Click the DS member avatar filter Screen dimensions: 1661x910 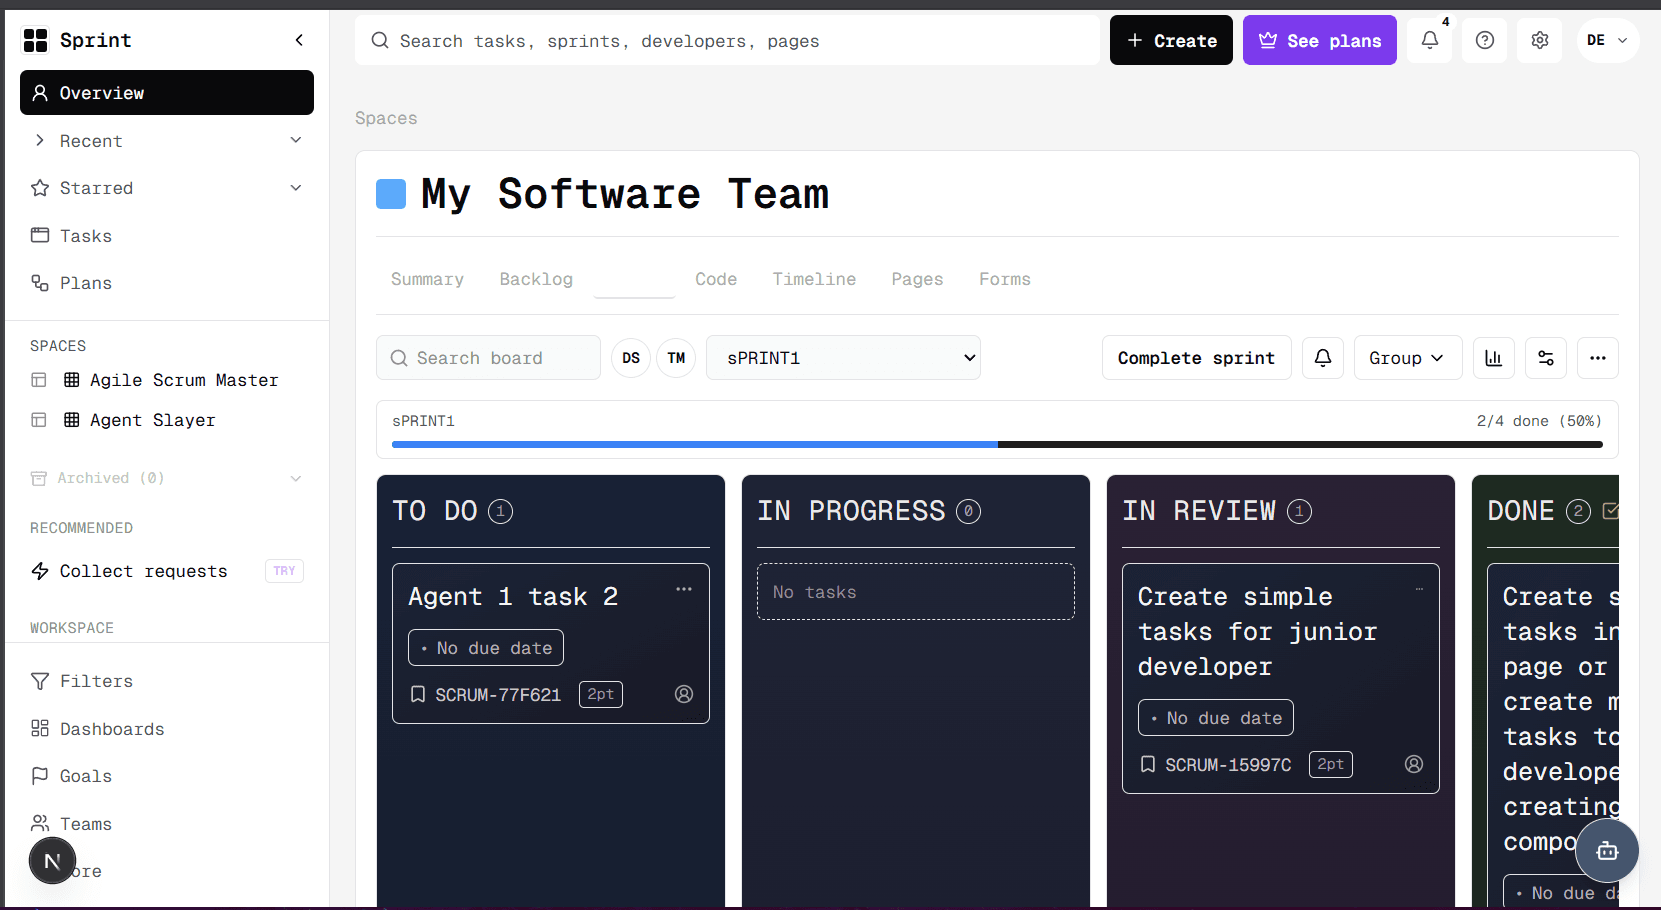point(631,358)
